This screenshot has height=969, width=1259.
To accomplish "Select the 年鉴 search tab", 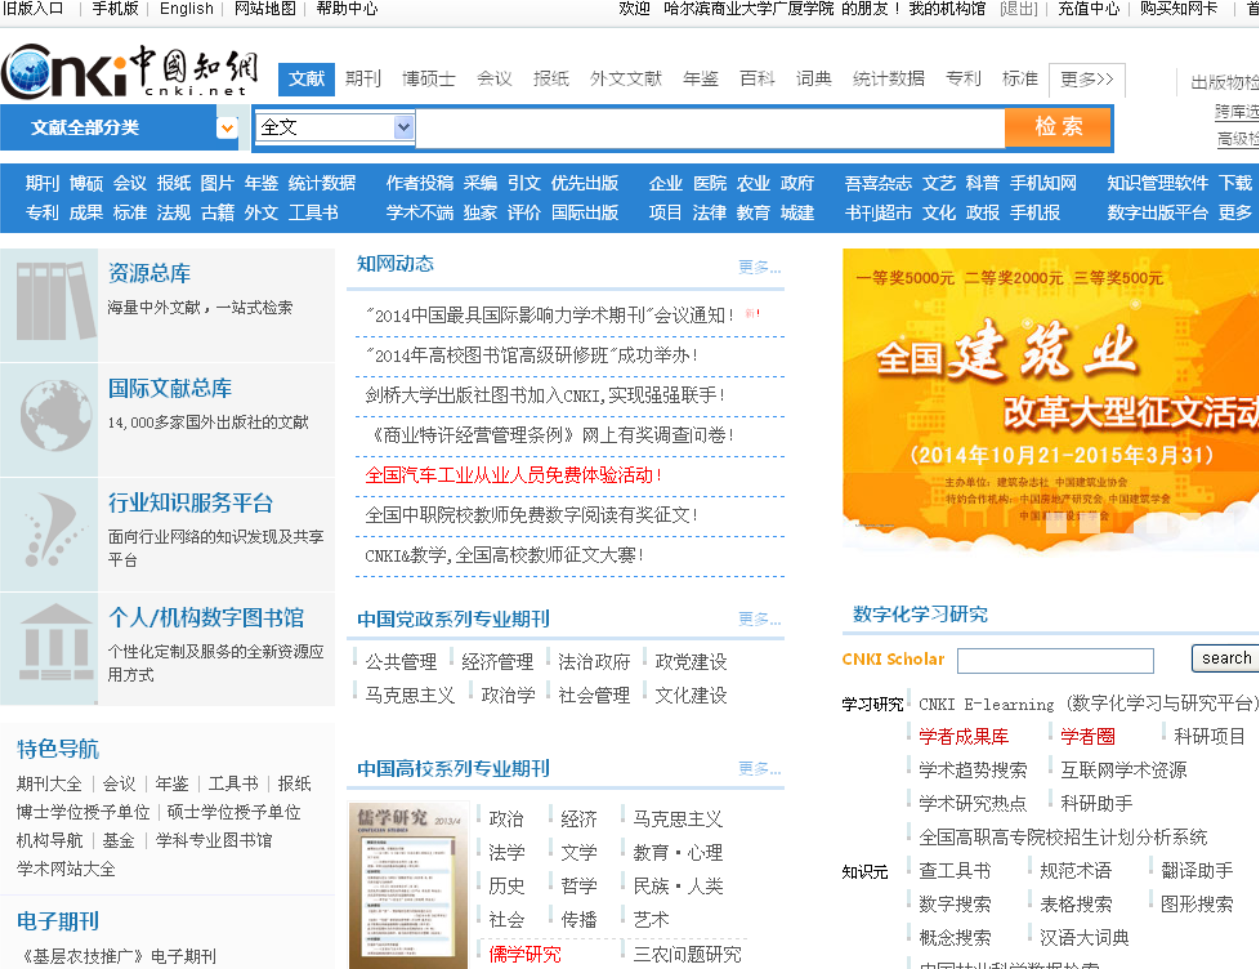I will (x=701, y=79).
